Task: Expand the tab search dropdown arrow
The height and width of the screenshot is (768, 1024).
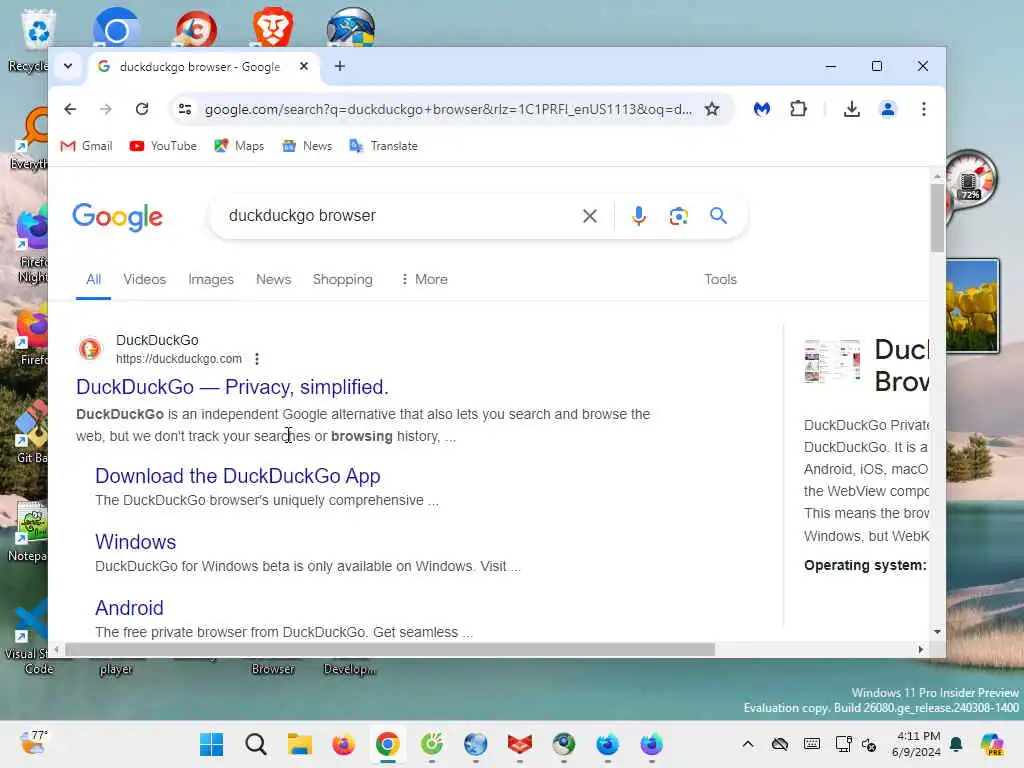Action: coord(68,66)
